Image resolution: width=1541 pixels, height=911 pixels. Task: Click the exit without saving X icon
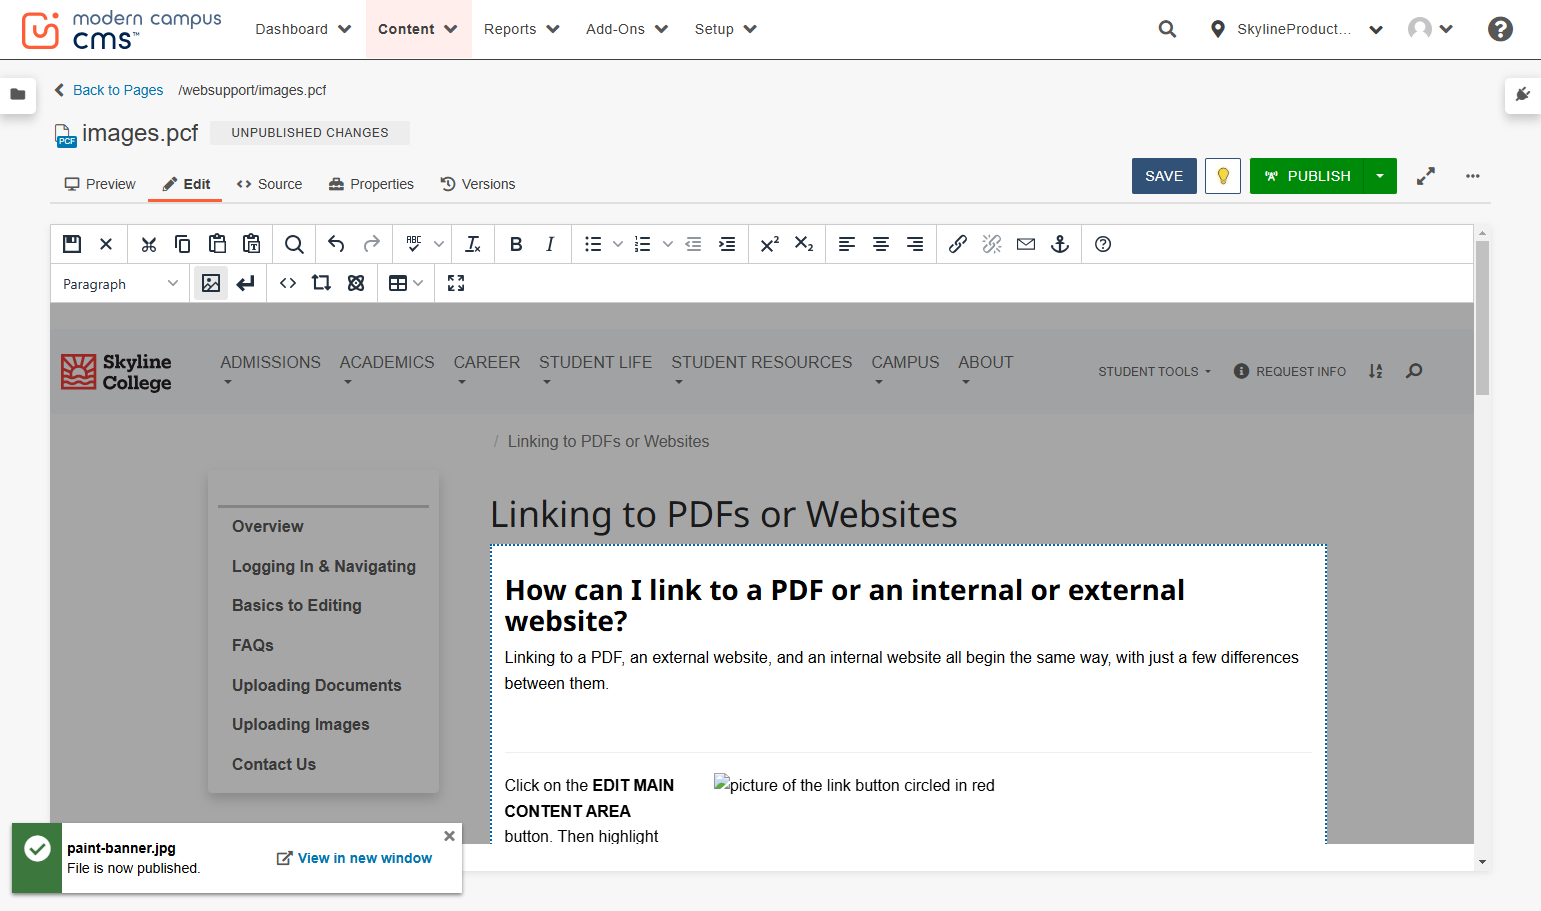106,244
